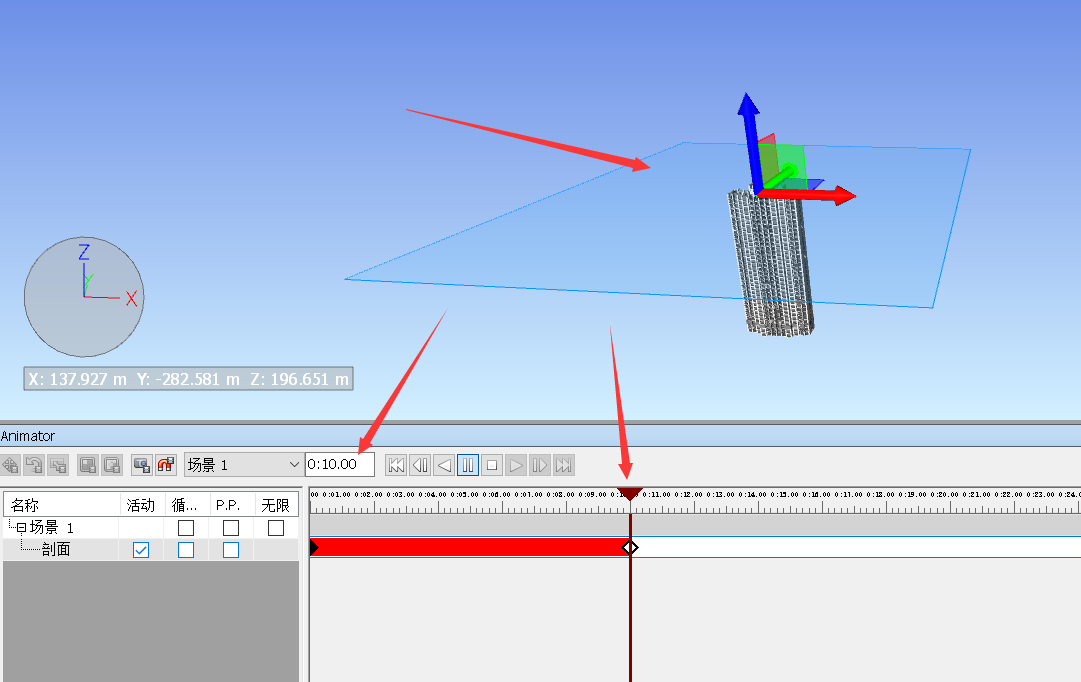Expand the scene selector list arrow
The height and width of the screenshot is (682, 1081).
tap(294, 465)
